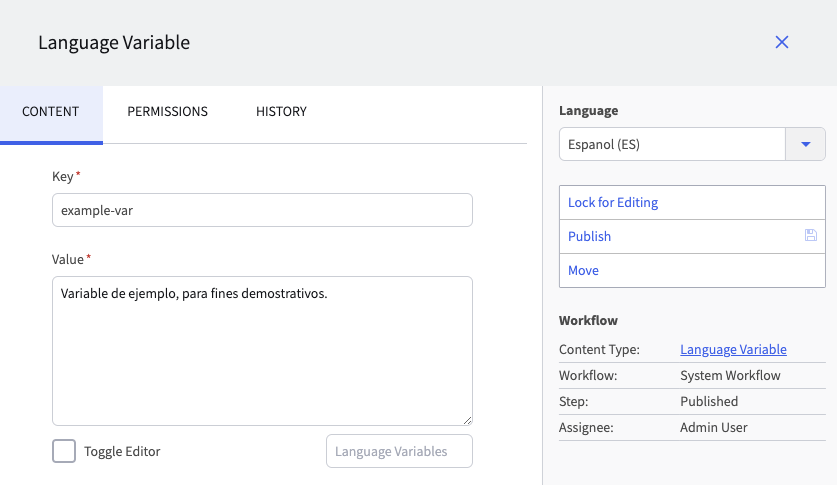The image size is (837, 485).
Task: Enable the Toggle Editor checkbox
Action: point(64,451)
